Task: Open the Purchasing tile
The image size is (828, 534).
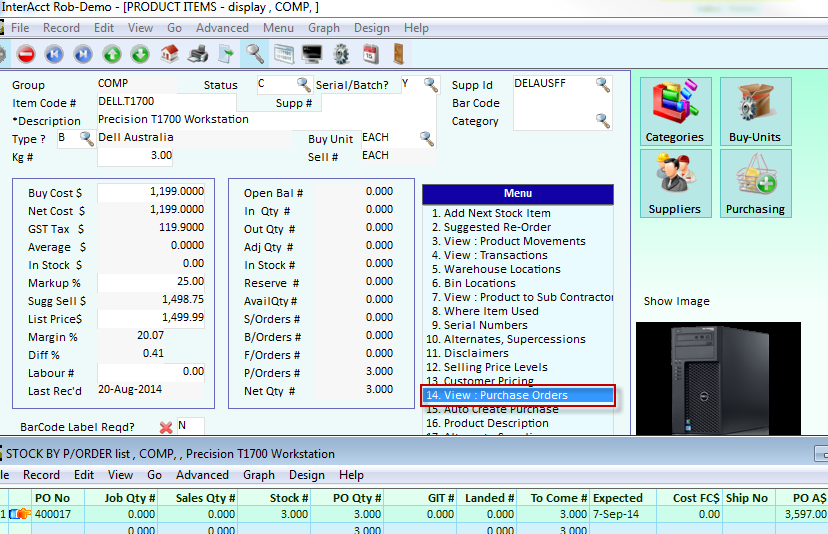Action: click(x=756, y=183)
